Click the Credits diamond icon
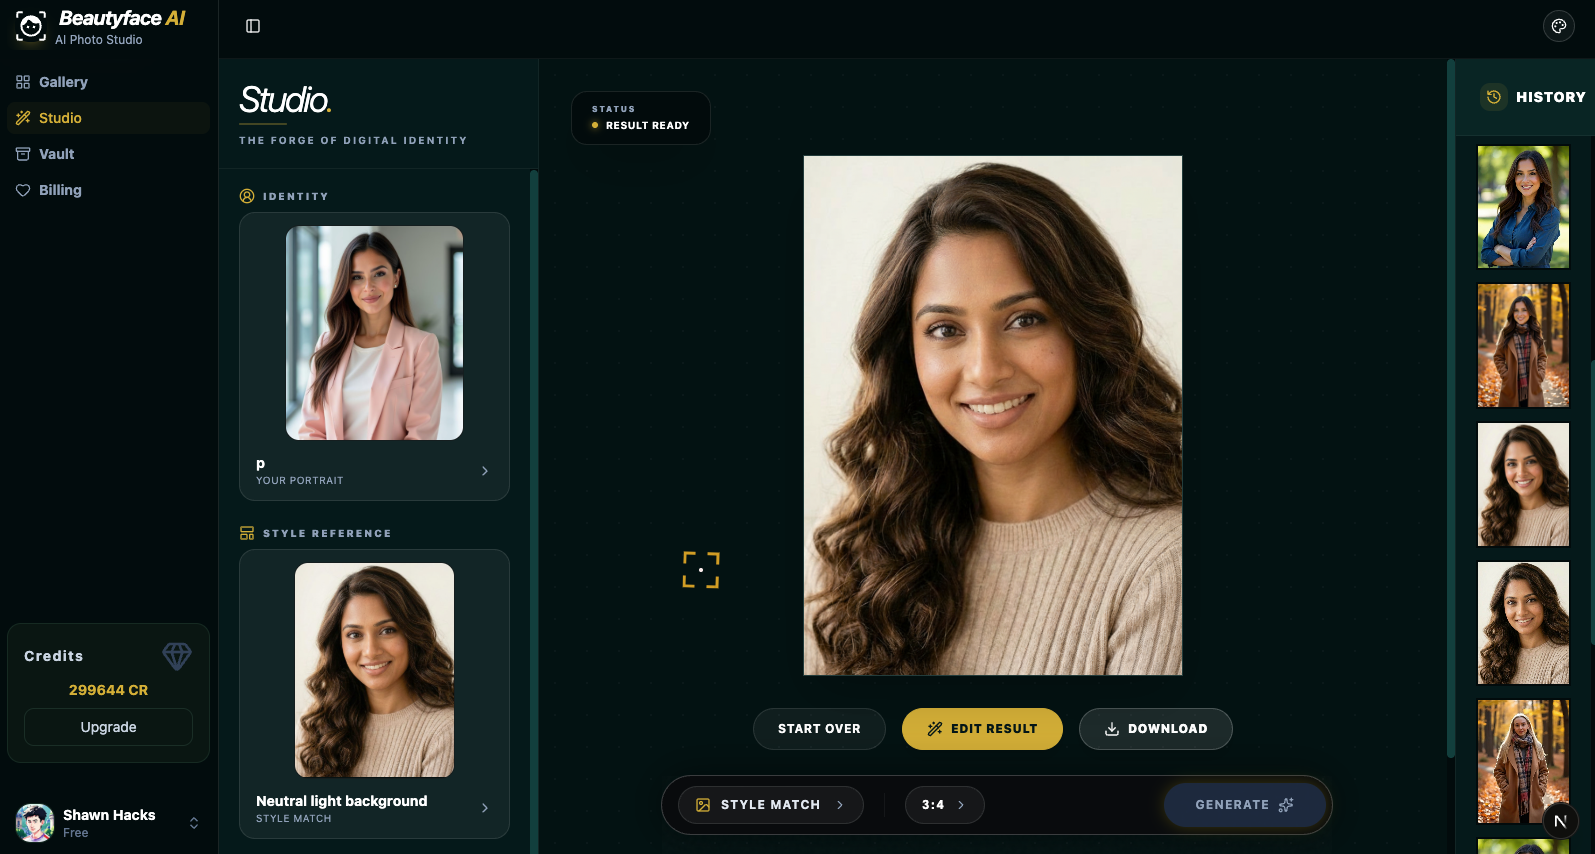 click(177, 656)
